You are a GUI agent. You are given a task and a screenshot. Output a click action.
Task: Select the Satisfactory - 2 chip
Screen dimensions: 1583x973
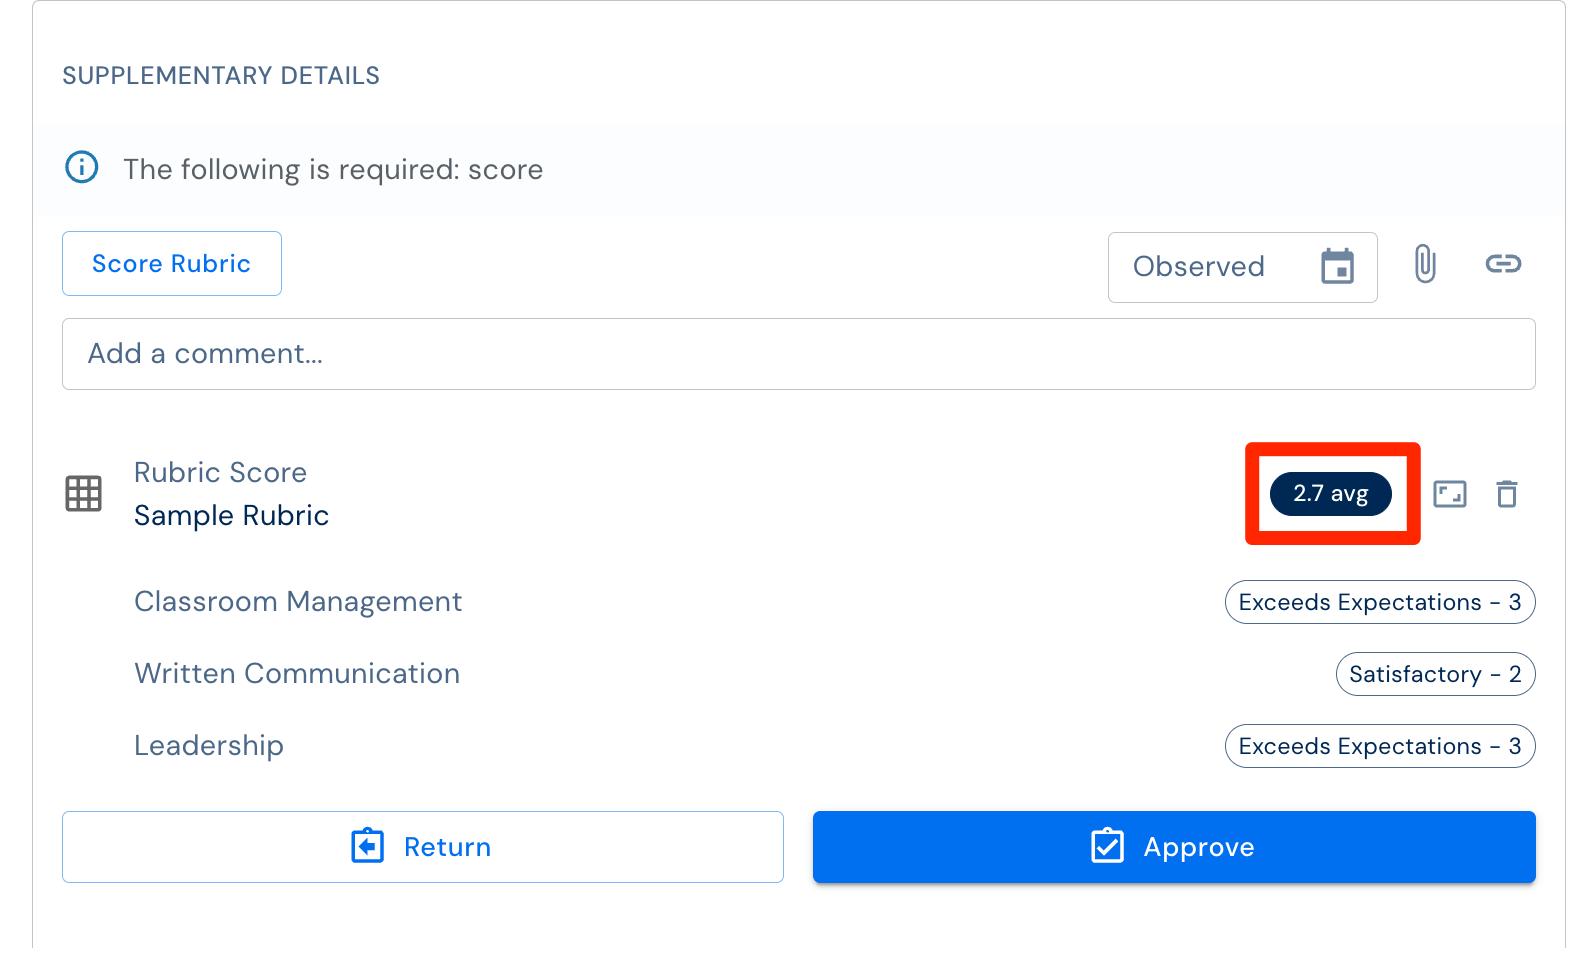pyautogui.click(x=1436, y=674)
